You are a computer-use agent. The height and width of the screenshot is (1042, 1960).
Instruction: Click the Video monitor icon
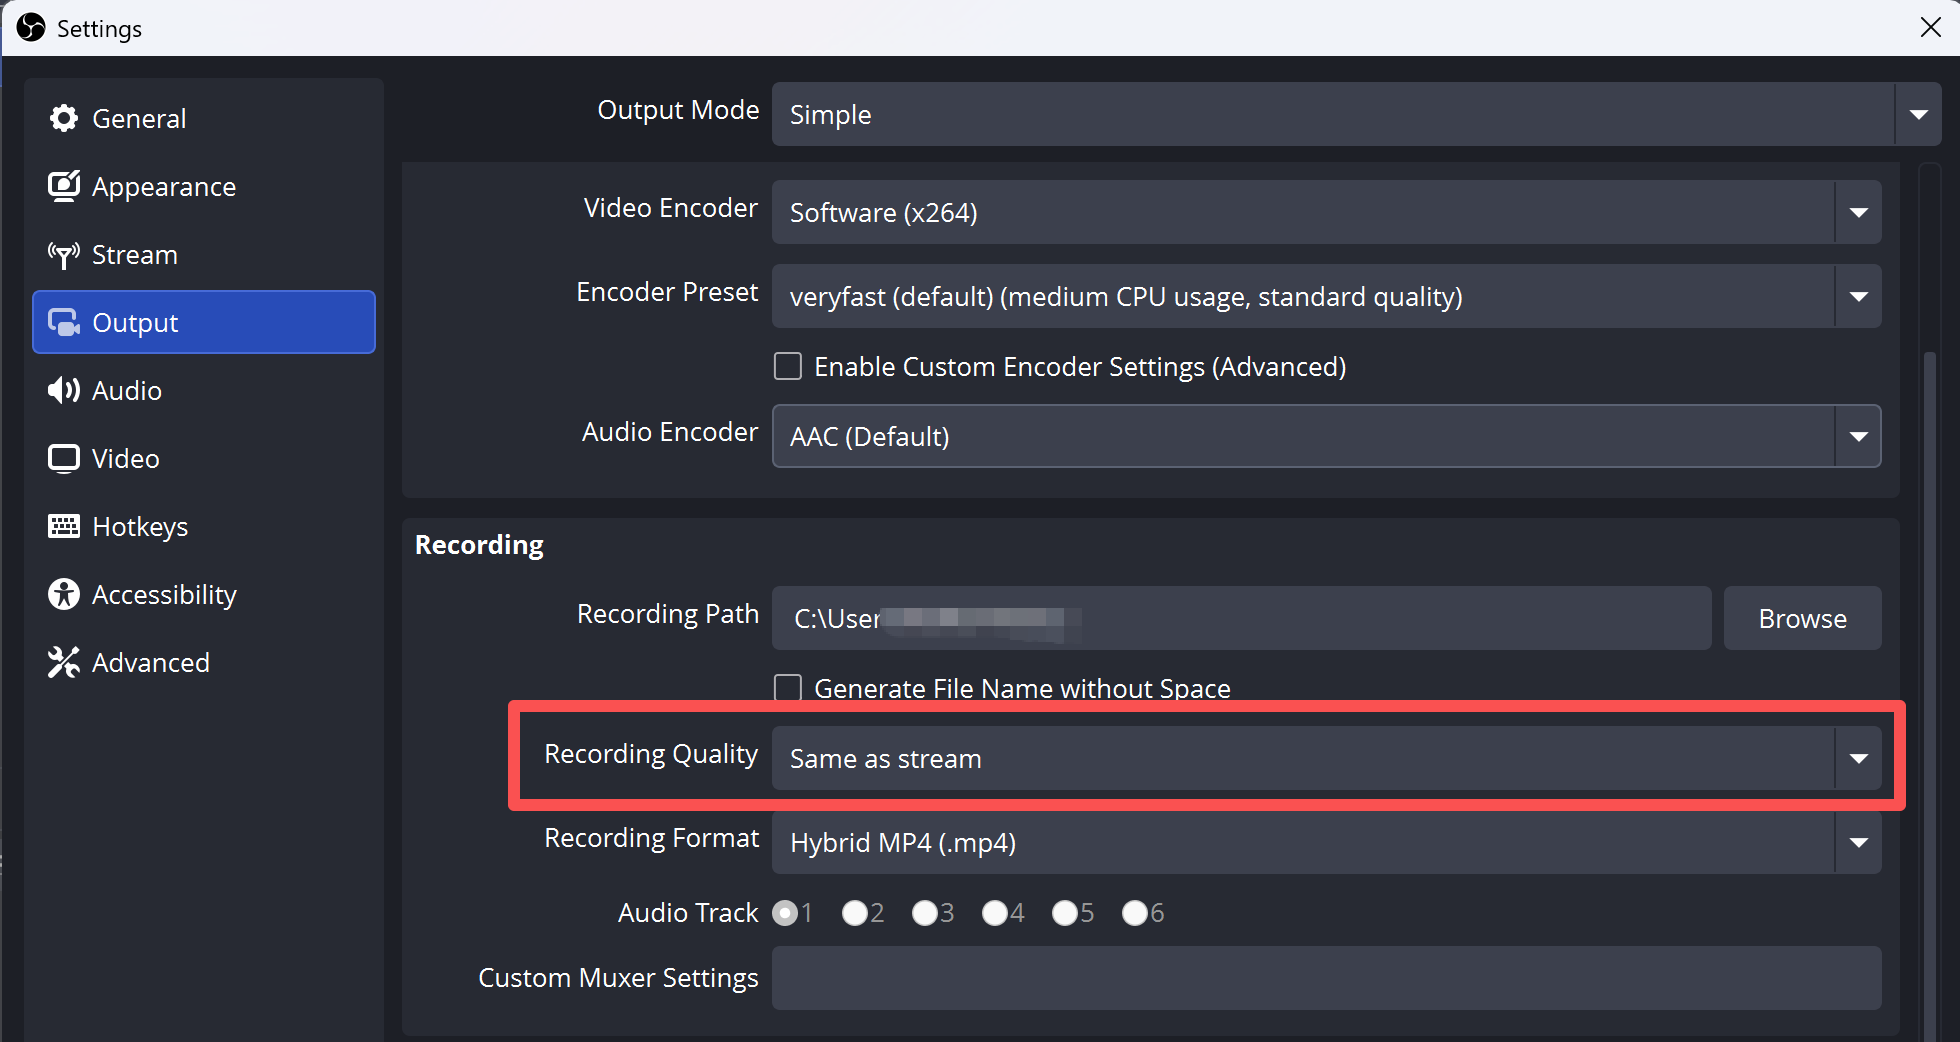coord(64,458)
